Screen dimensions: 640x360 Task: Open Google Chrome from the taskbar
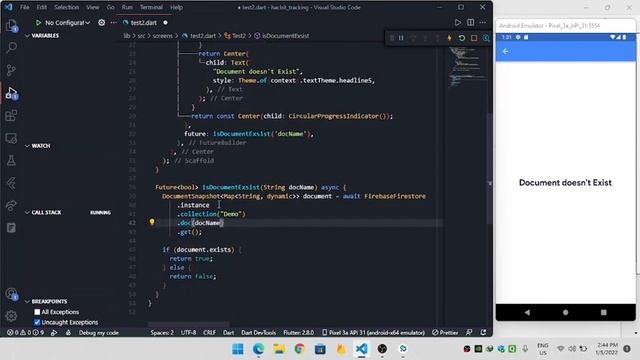click(300, 349)
